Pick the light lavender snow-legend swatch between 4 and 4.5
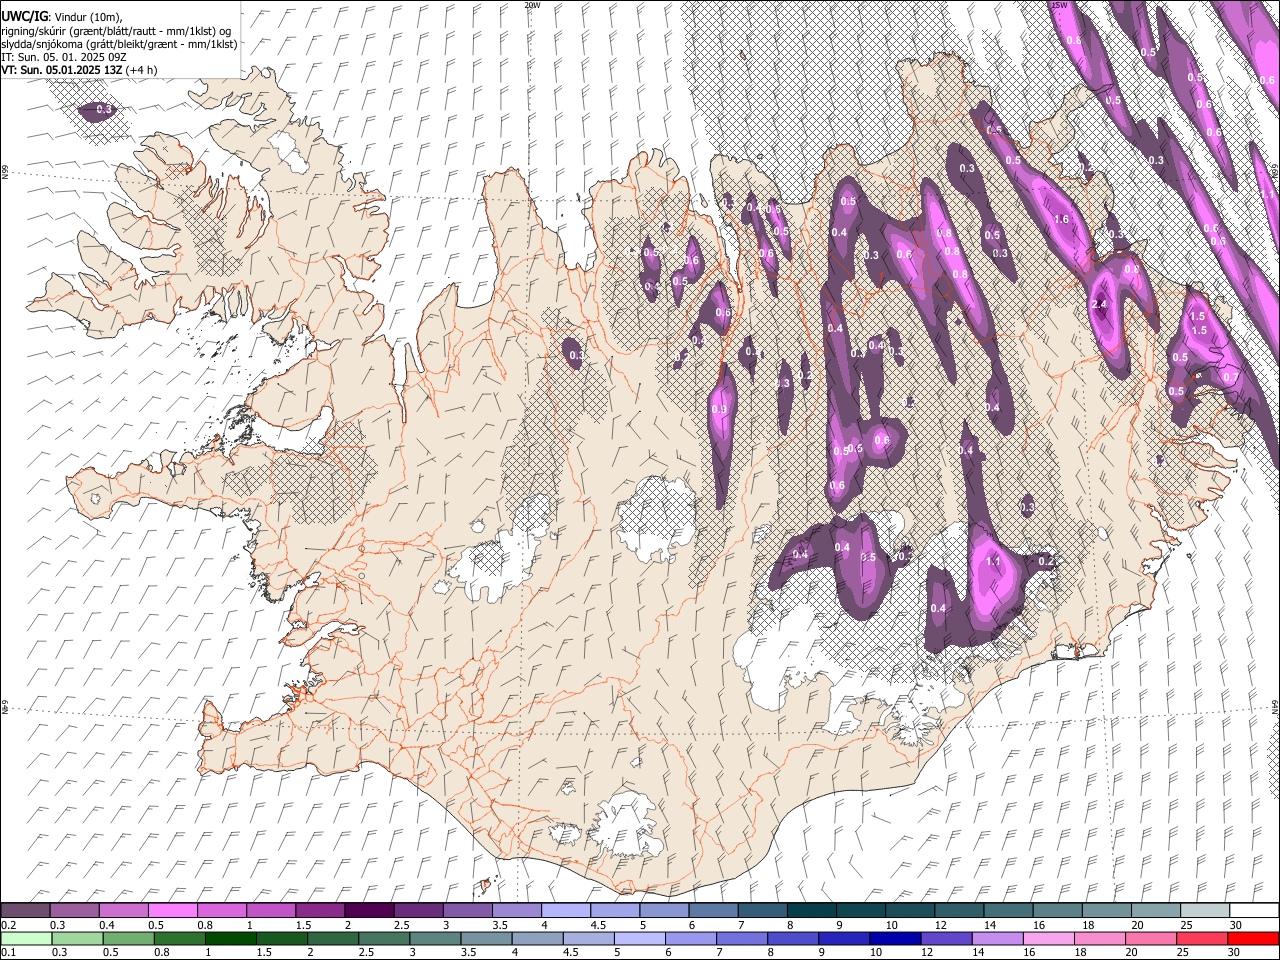This screenshot has width=1280, height=960. pyautogui.click(x=566, y=911)
